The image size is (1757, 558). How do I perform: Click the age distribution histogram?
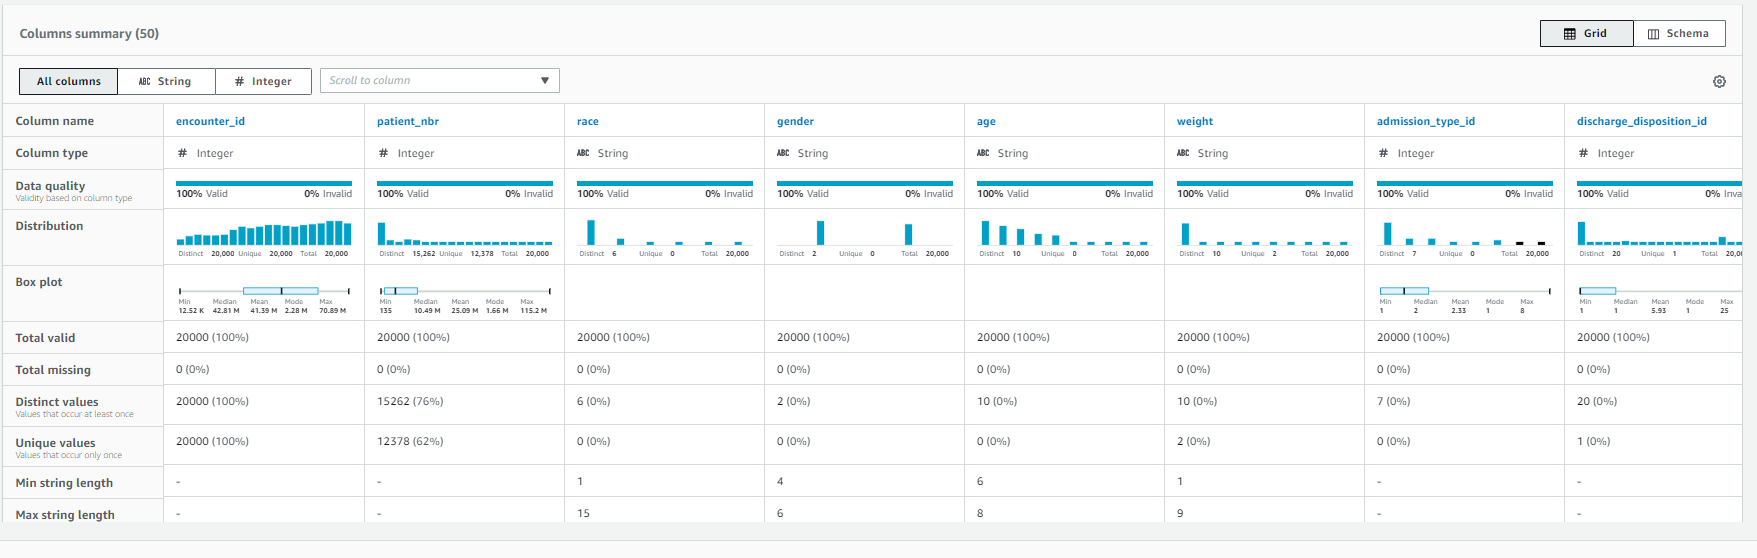click(x=1065, y=233)
